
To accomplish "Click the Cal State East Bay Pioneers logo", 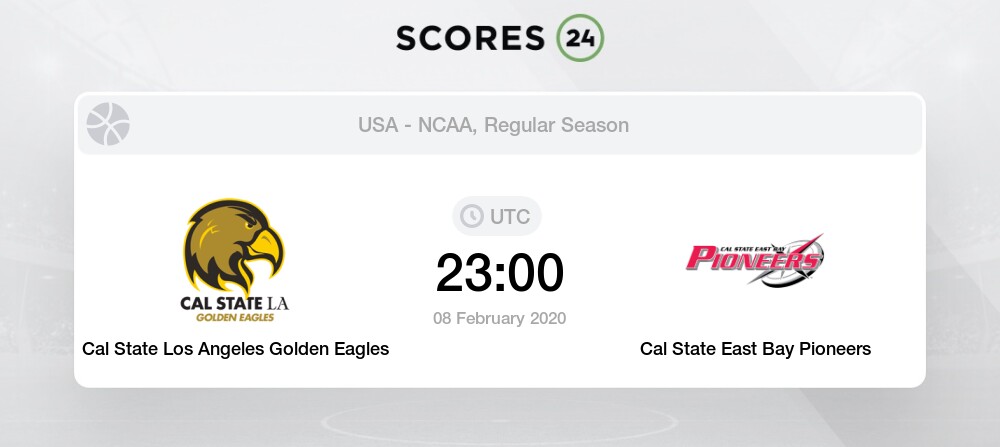I will point(755,260).
